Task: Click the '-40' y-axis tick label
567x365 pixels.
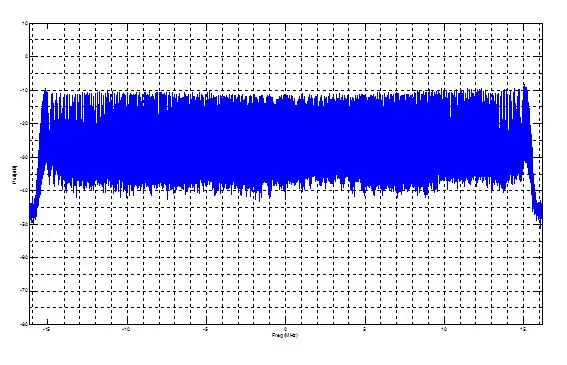Action: click(x=24, y=191)
